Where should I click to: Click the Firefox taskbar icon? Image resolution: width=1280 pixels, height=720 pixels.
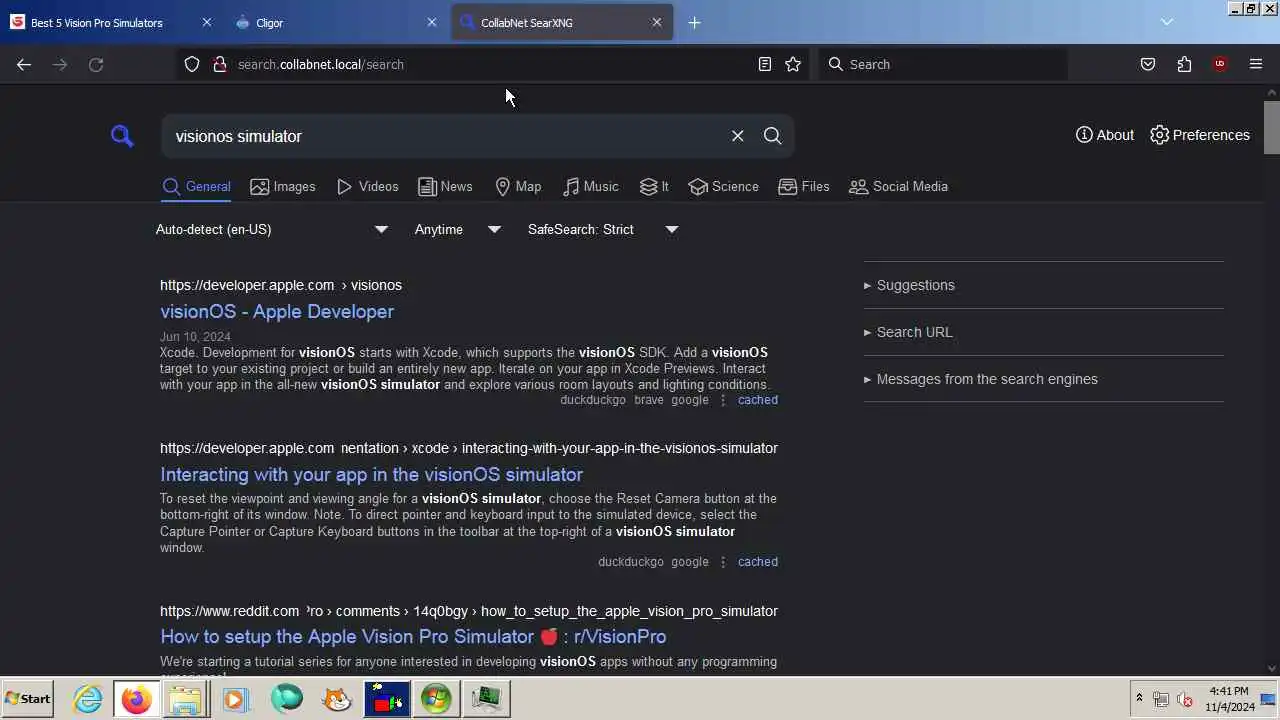[x=136, y=699]
